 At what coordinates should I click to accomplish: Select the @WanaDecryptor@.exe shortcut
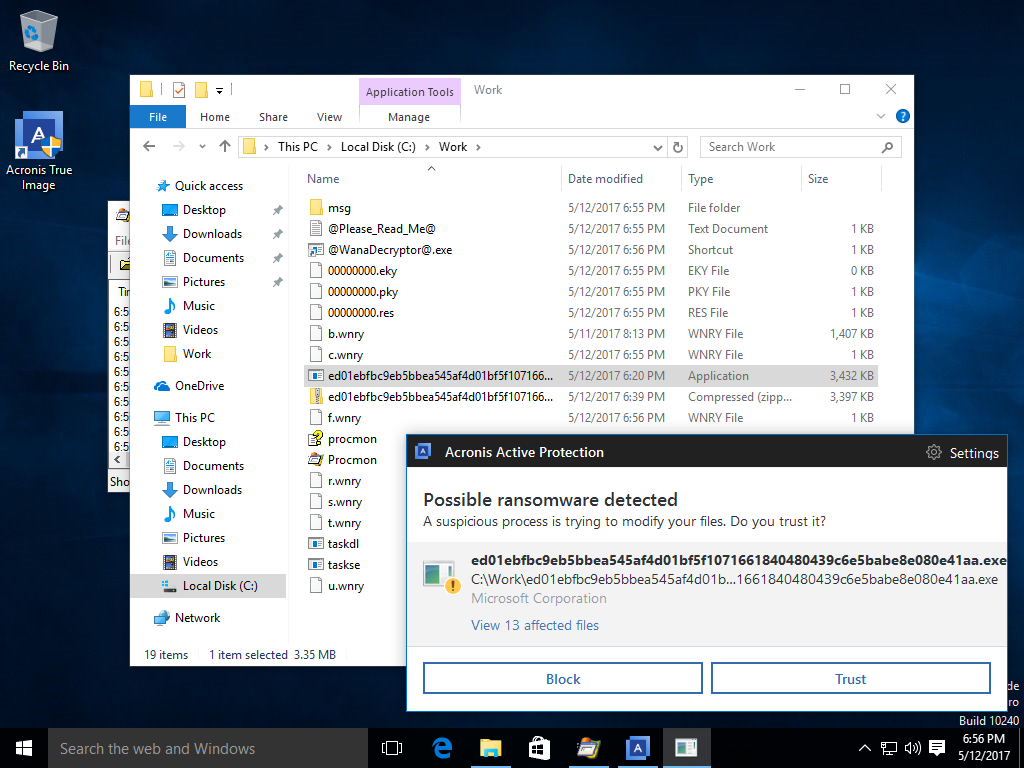pos(390,249)
